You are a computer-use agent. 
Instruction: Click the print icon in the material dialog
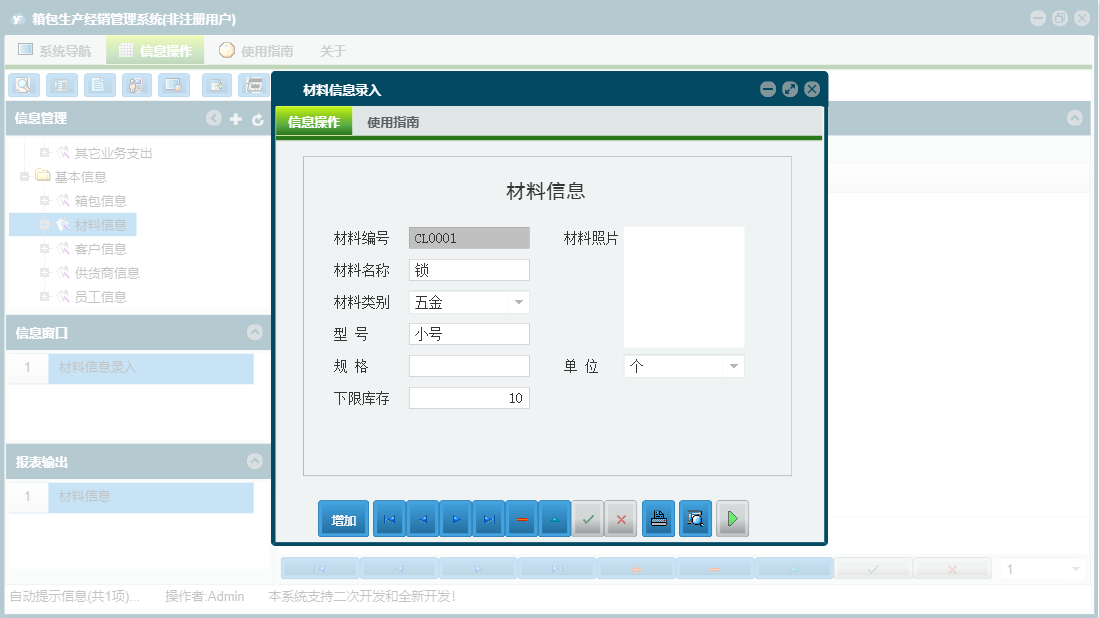pos(658,518)
